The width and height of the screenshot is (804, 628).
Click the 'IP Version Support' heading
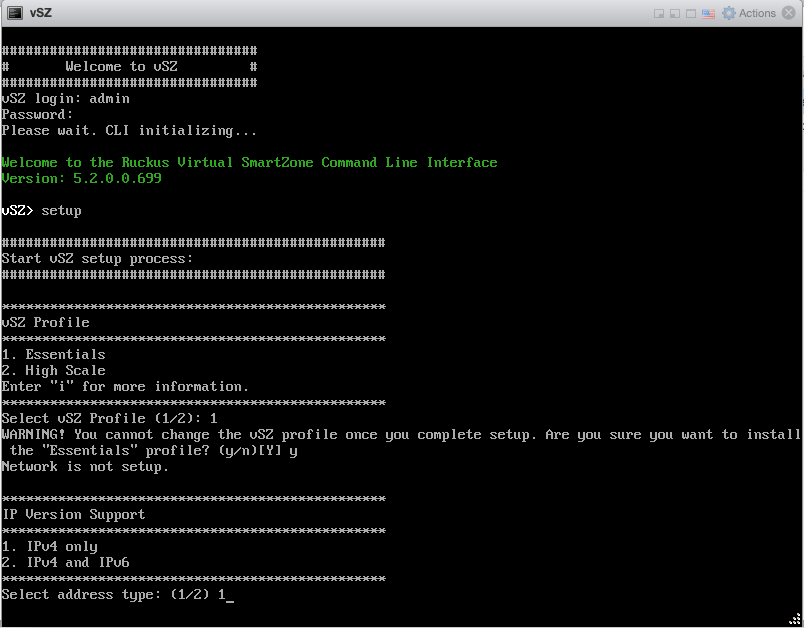pos(73,515)
